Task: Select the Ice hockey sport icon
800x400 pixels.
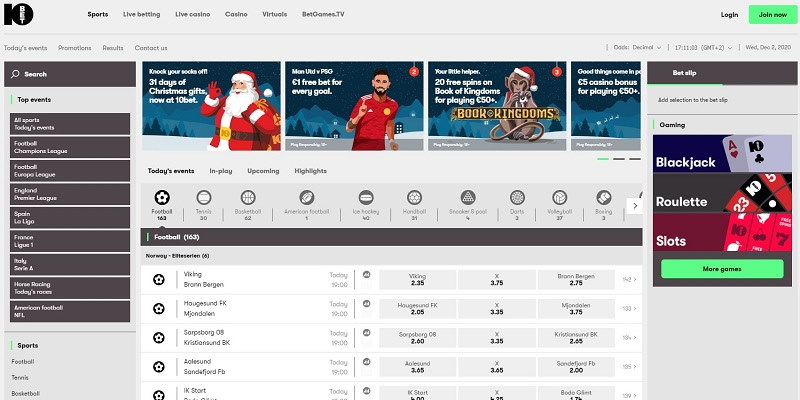Action: coord(366,197)
